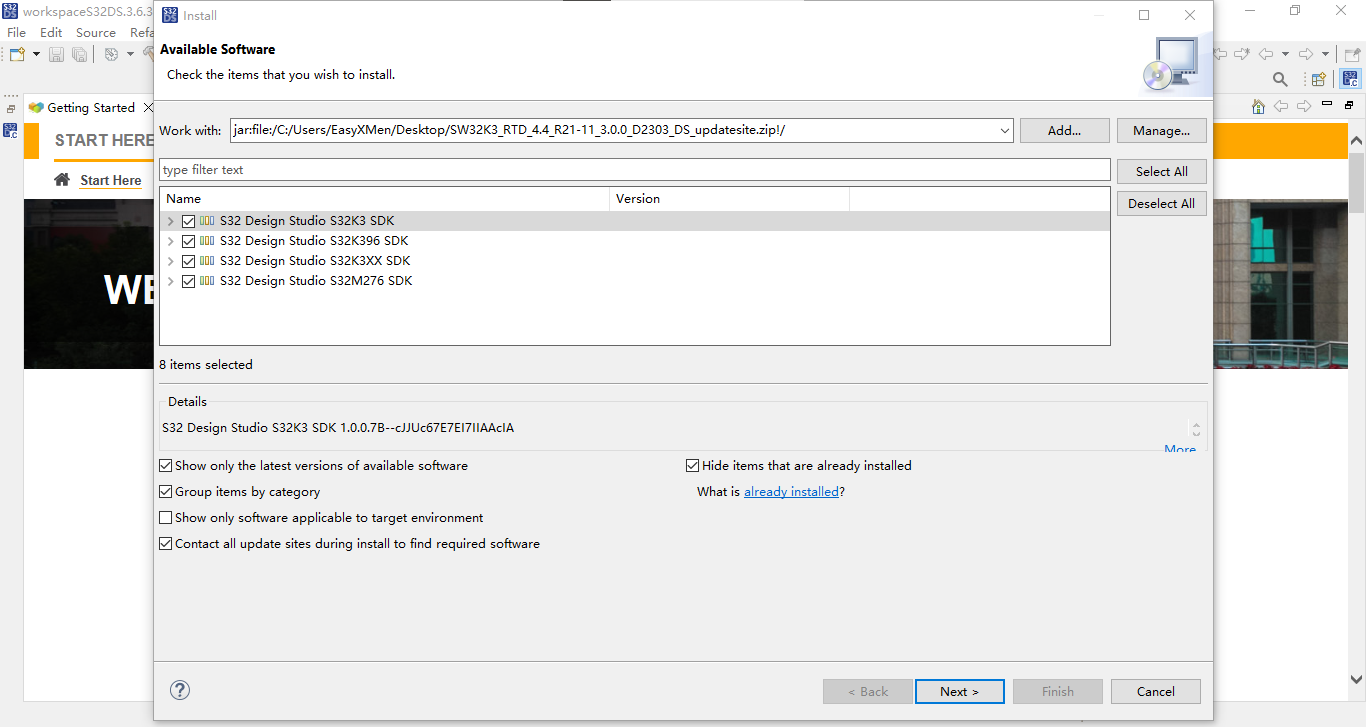1366x727 pixels.
Task: Click the Getting Started tab icon
Action: coord(36,107)
